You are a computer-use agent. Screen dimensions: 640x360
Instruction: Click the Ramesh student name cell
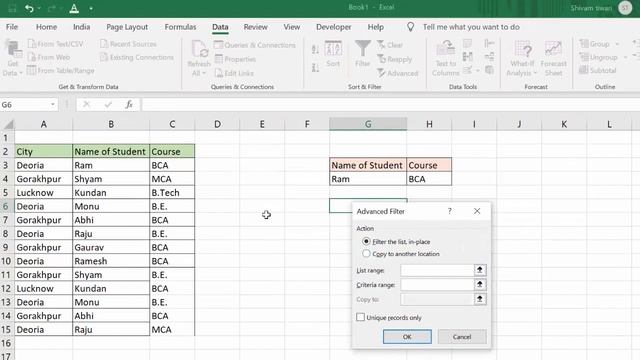pyautogui.click(x=111, y=261)
